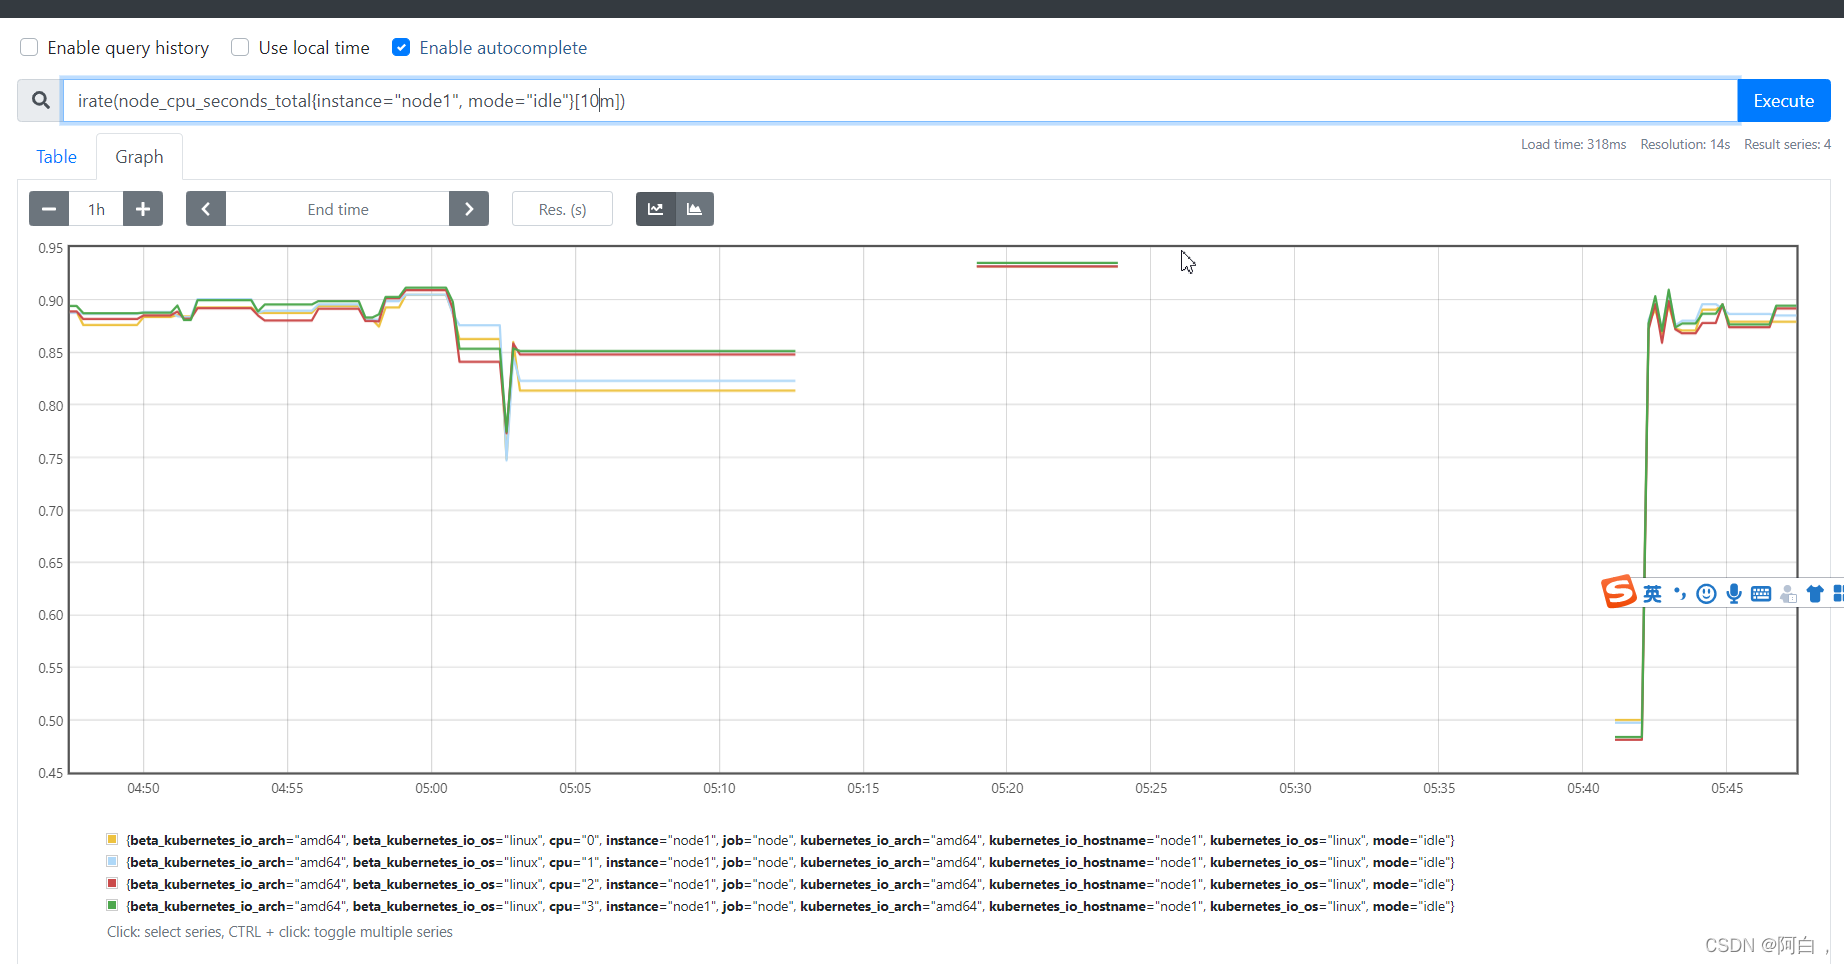Click into the irate query expression field

pos(900,101)
